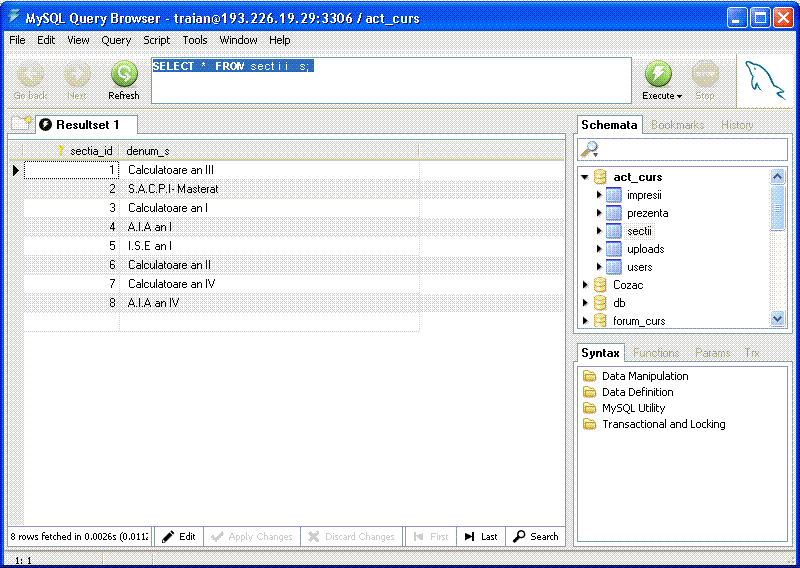Click the MySQL dolphin logo

coord(765,79)
